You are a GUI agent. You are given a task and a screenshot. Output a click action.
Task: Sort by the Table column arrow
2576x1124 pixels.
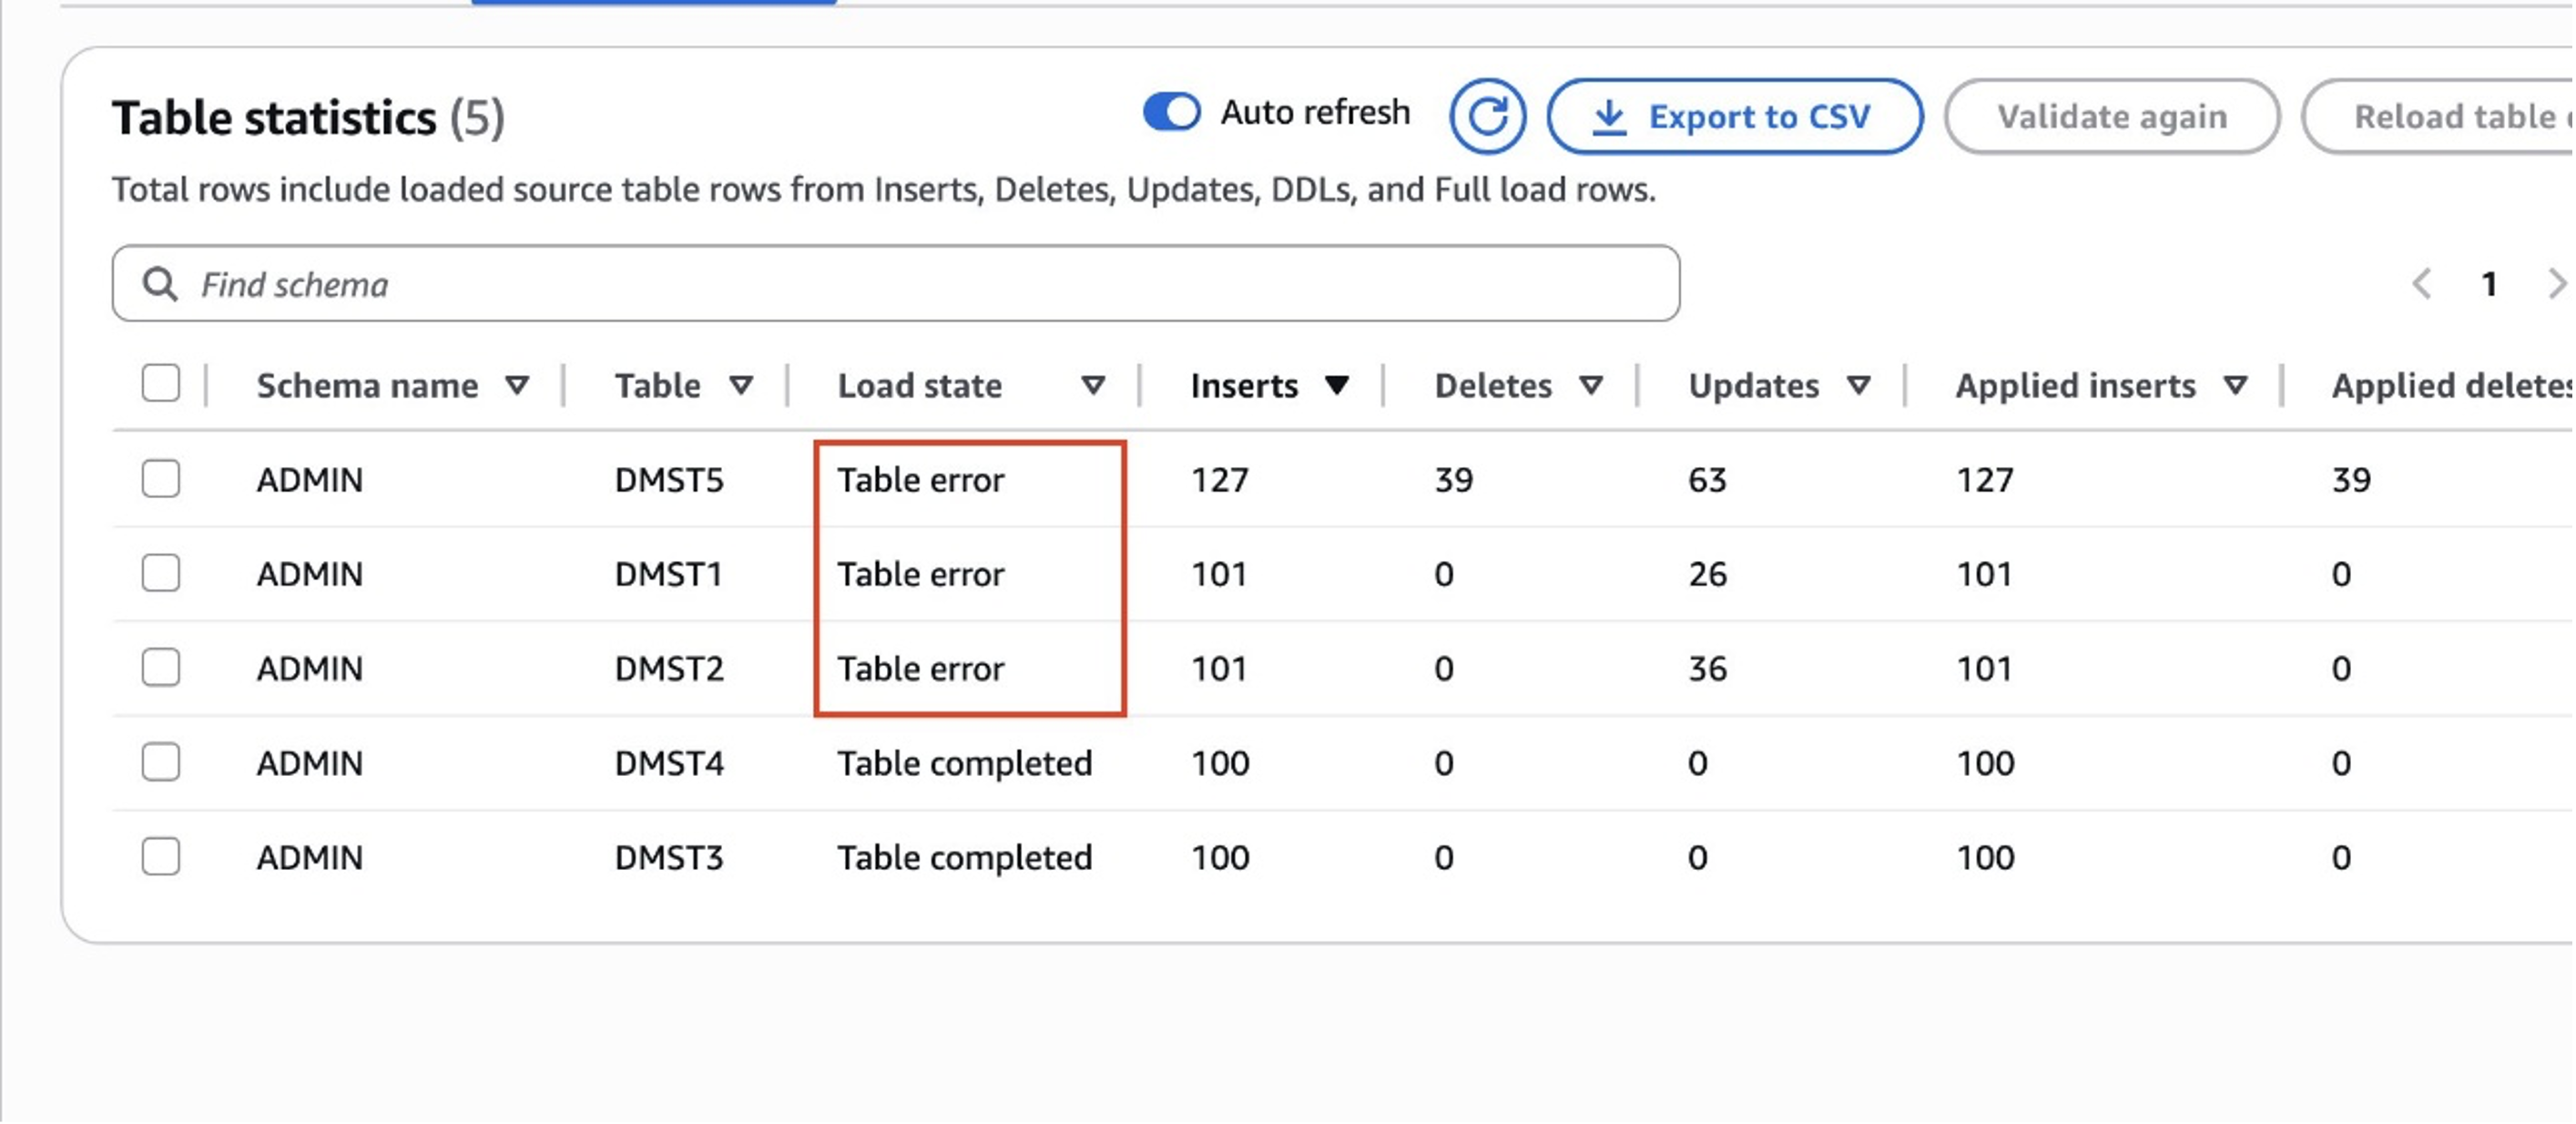(x=741, y=385)
